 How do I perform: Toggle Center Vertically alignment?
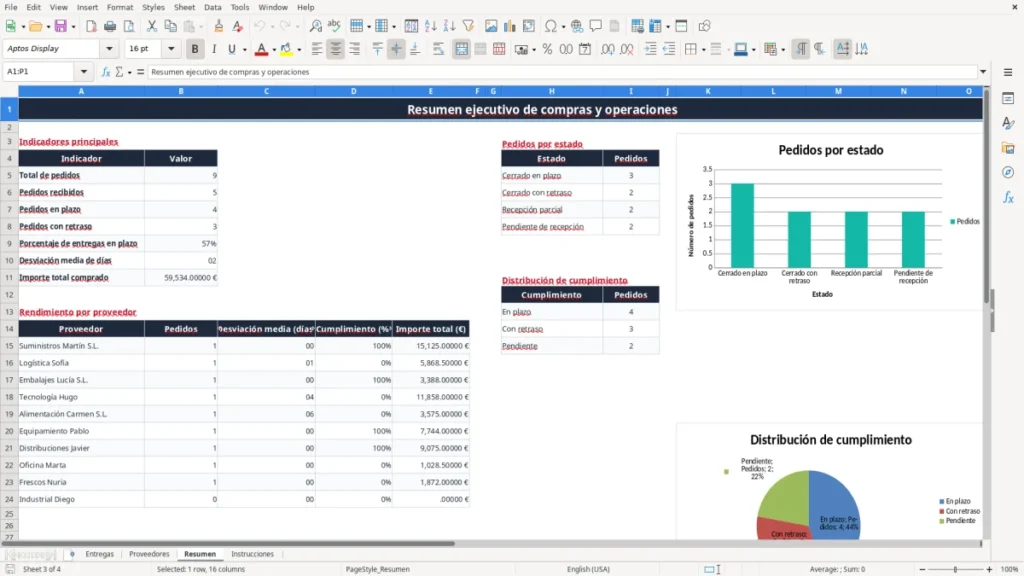(x=396, y=49)
